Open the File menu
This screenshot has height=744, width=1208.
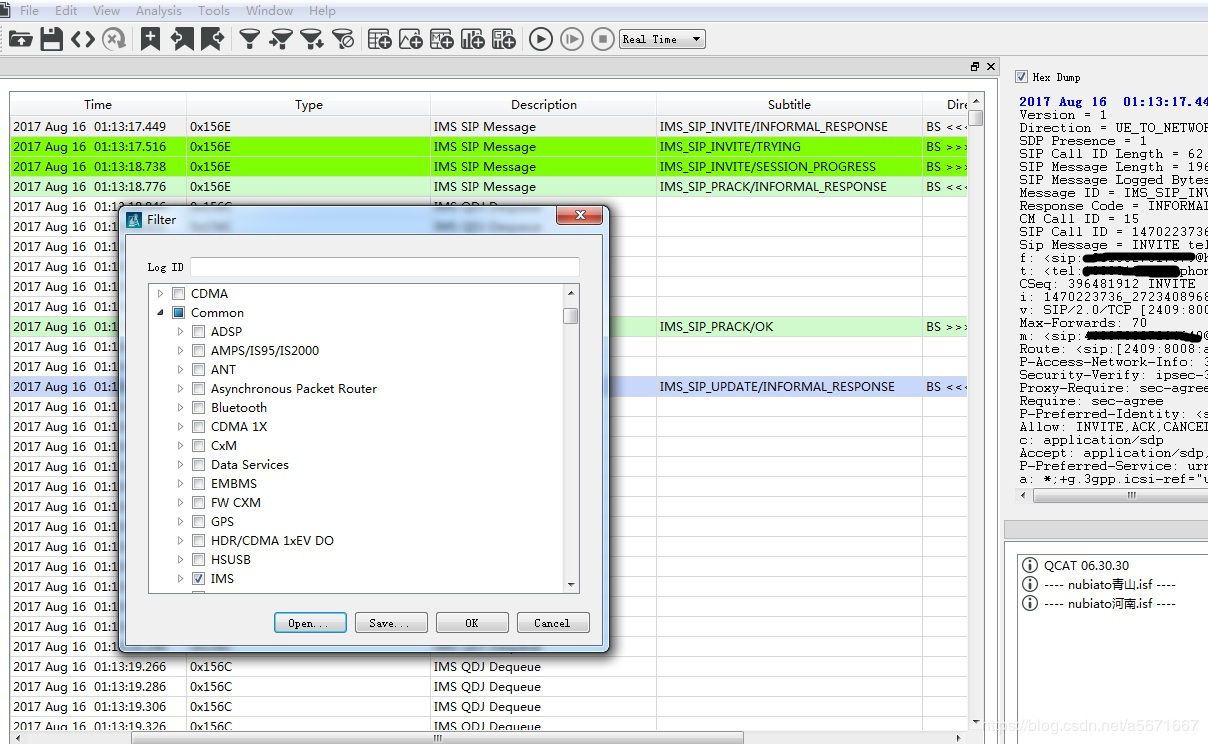click(x=29, y=11)
